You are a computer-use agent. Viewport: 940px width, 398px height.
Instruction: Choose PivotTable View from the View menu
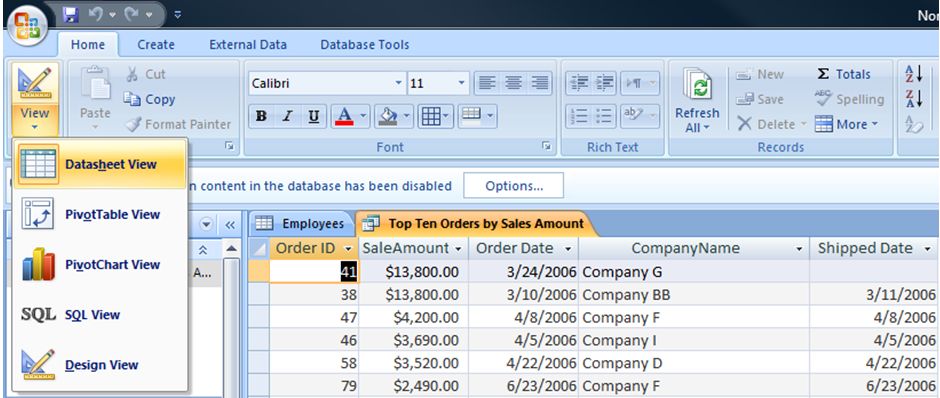(x=101, y=214)
